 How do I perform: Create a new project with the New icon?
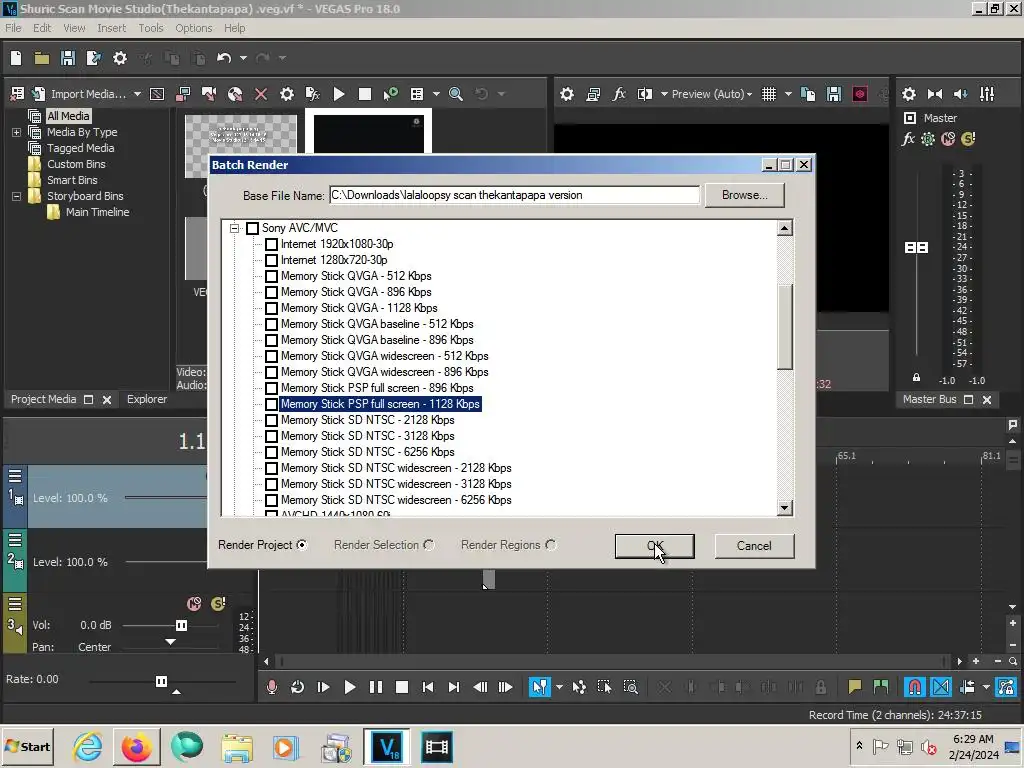click(x=16, y=58)
